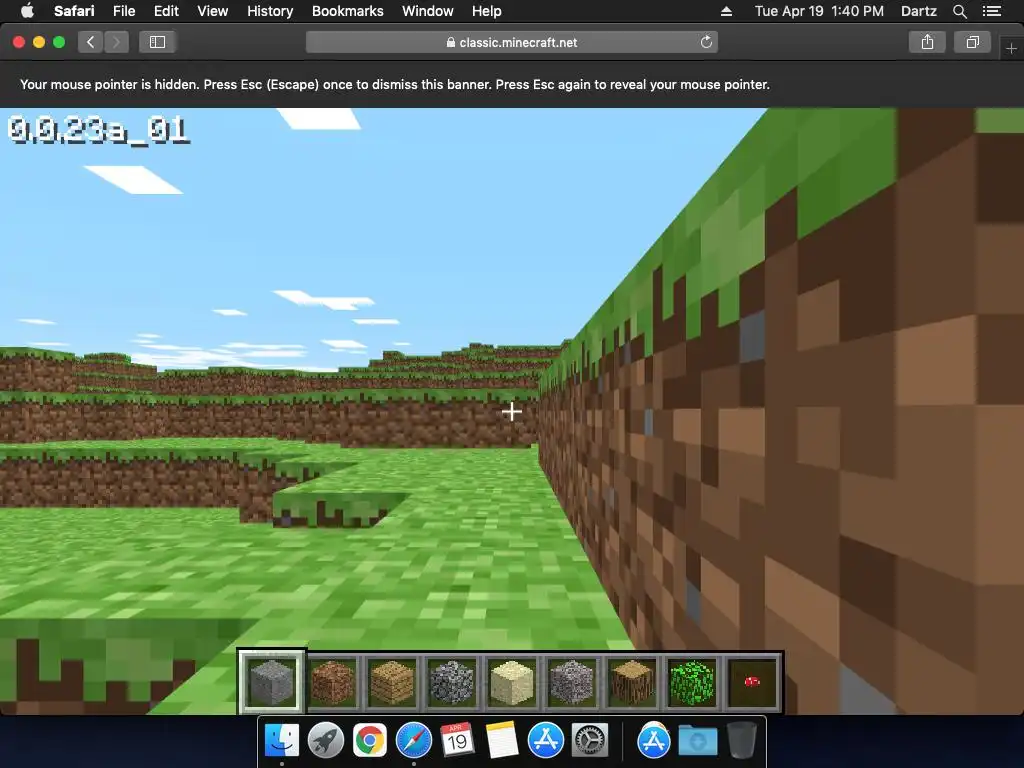Screen dimensions: 1024x768
Task: Open the History menu
Action: click(270, 11)
